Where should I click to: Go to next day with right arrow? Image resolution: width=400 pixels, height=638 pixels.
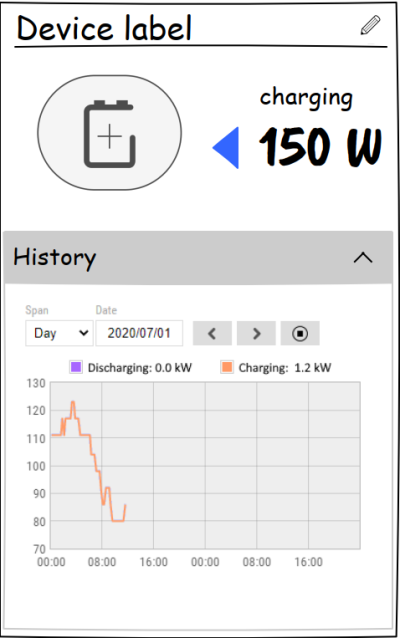(x=256, y=334)
